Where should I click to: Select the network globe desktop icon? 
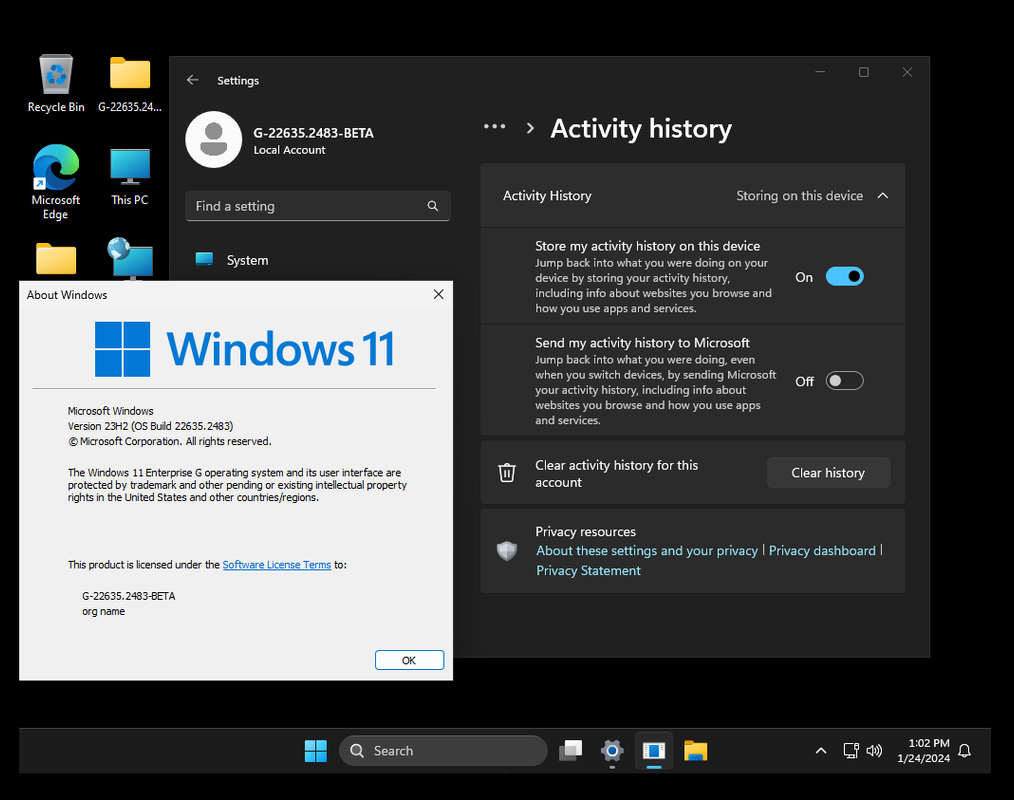[x=130, y=259]
